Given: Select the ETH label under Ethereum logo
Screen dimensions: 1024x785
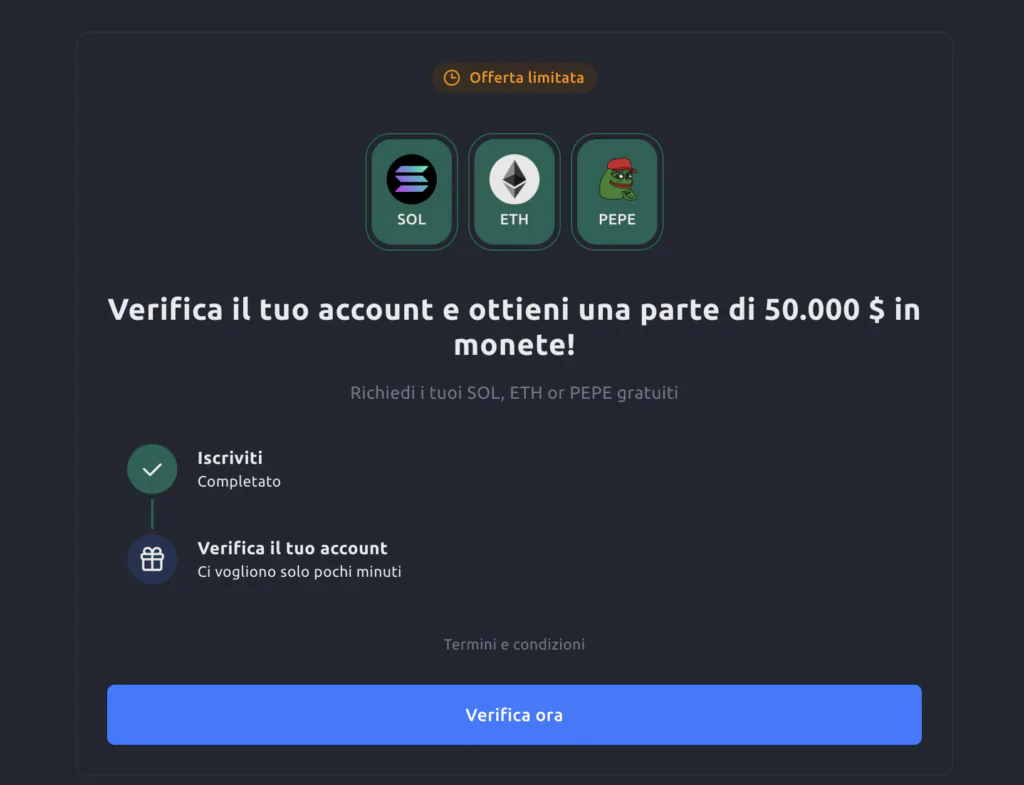Looking at the screenshot, I should coord(514,219).
